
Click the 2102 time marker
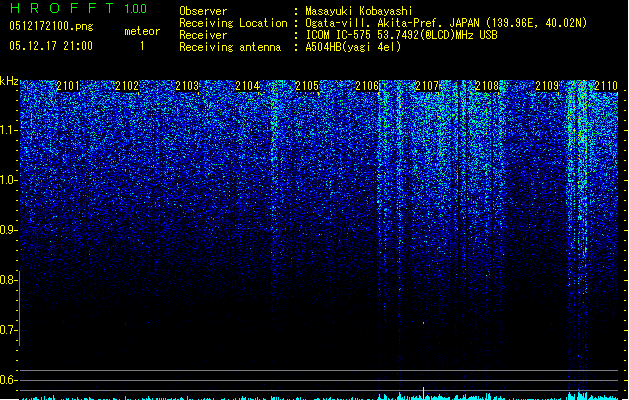127,86
